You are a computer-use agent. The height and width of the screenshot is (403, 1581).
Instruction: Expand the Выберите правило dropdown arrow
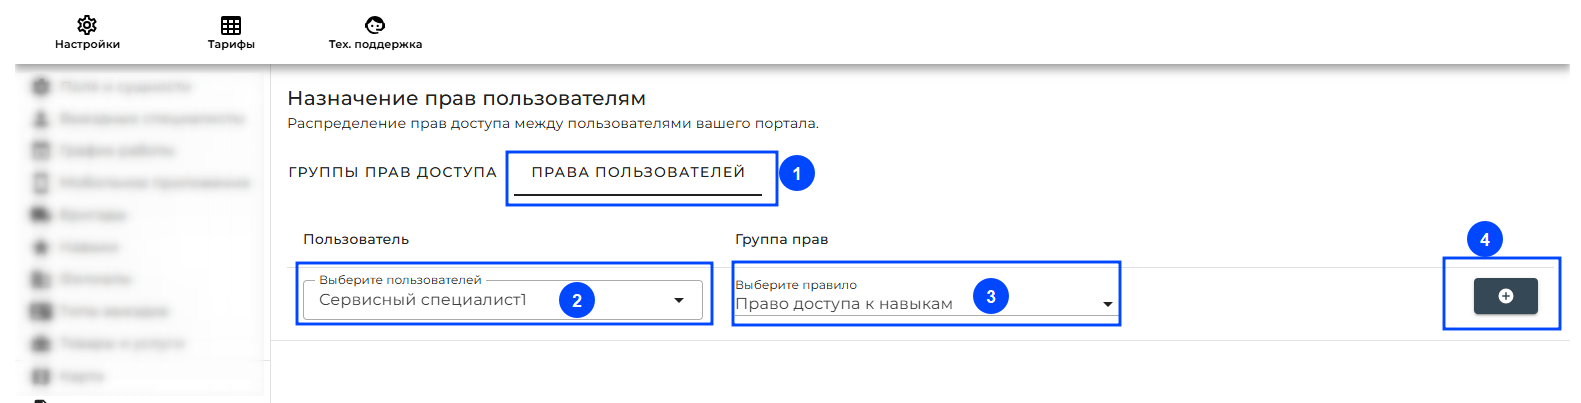1107,304
